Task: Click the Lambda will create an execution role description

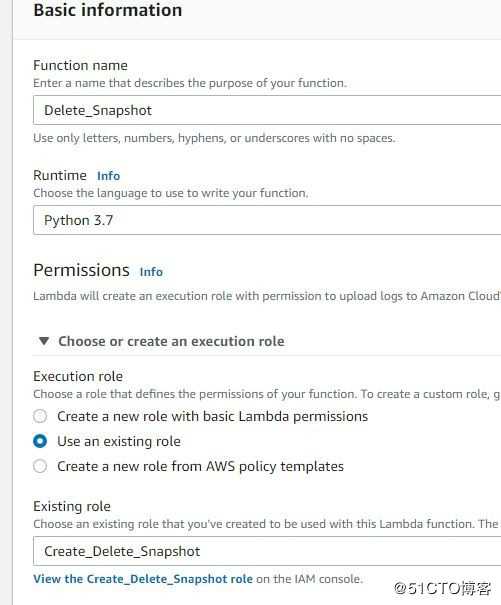Action: click(x=267, y=296)
